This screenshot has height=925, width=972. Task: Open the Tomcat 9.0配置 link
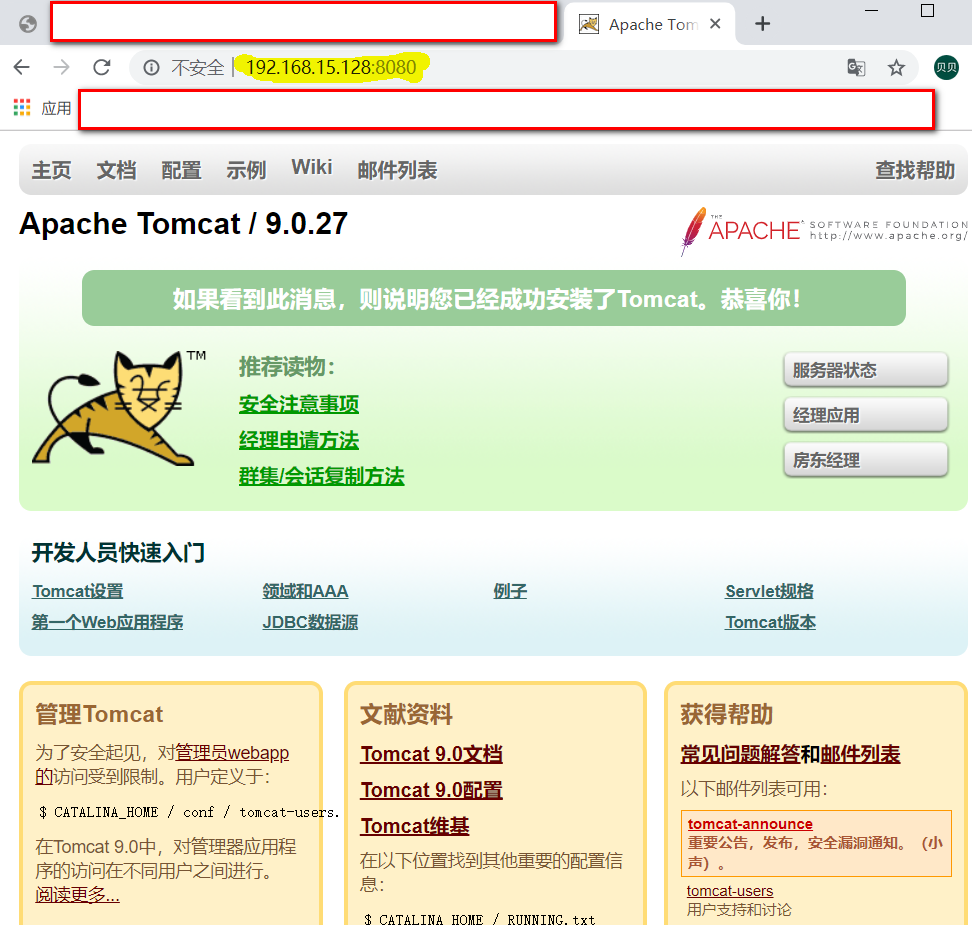point(431,790)
